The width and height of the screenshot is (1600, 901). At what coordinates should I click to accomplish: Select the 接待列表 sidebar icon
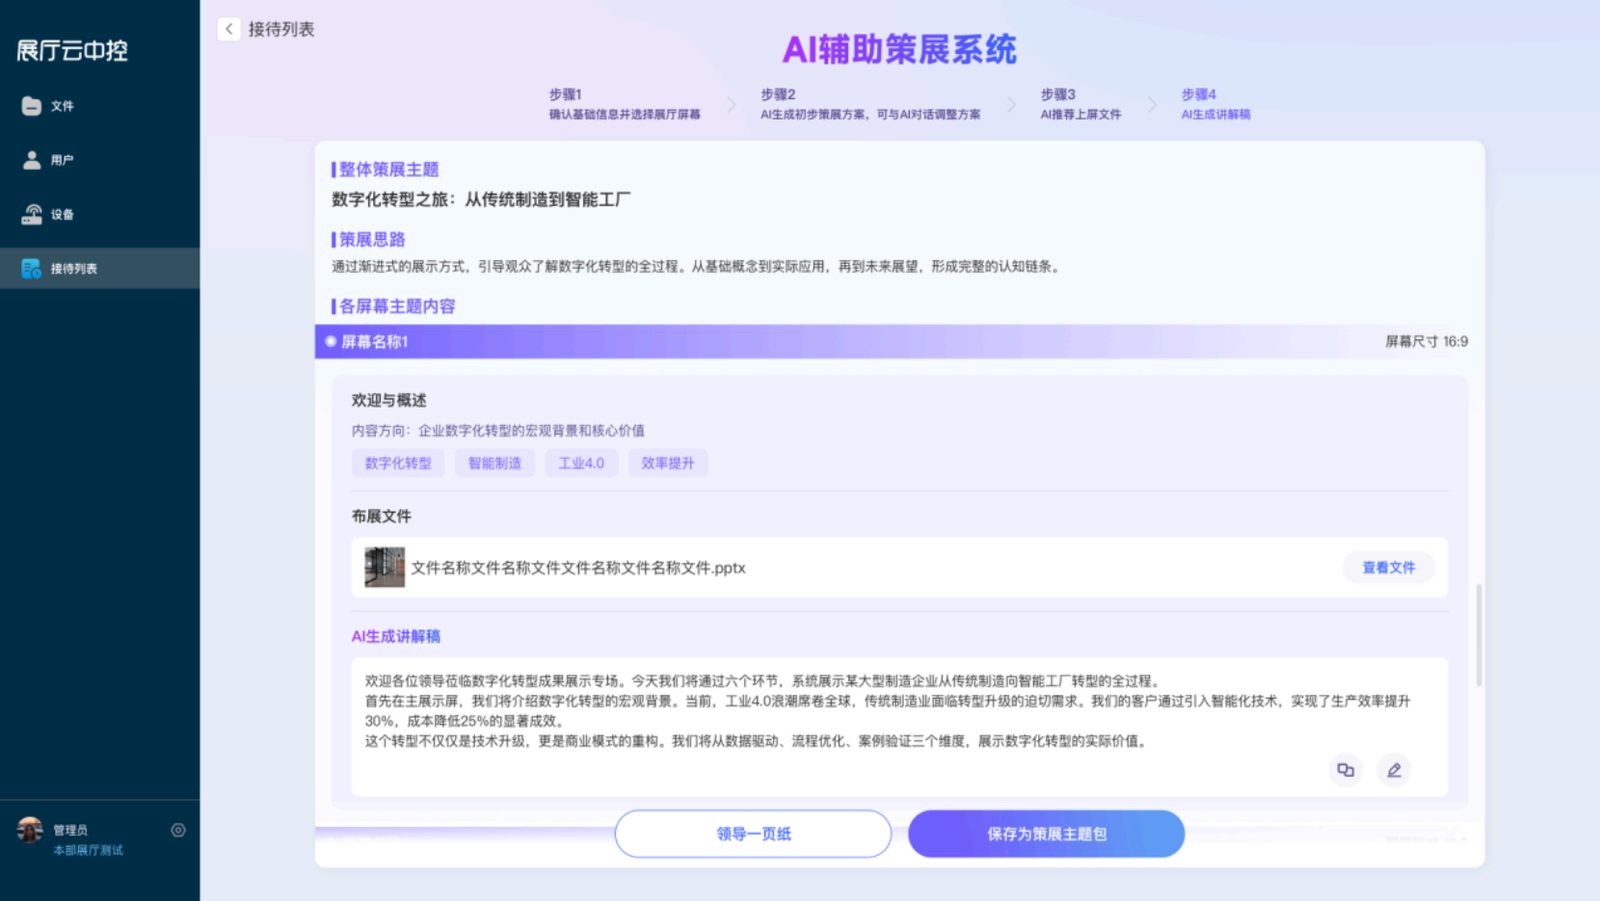pos(32,268)
